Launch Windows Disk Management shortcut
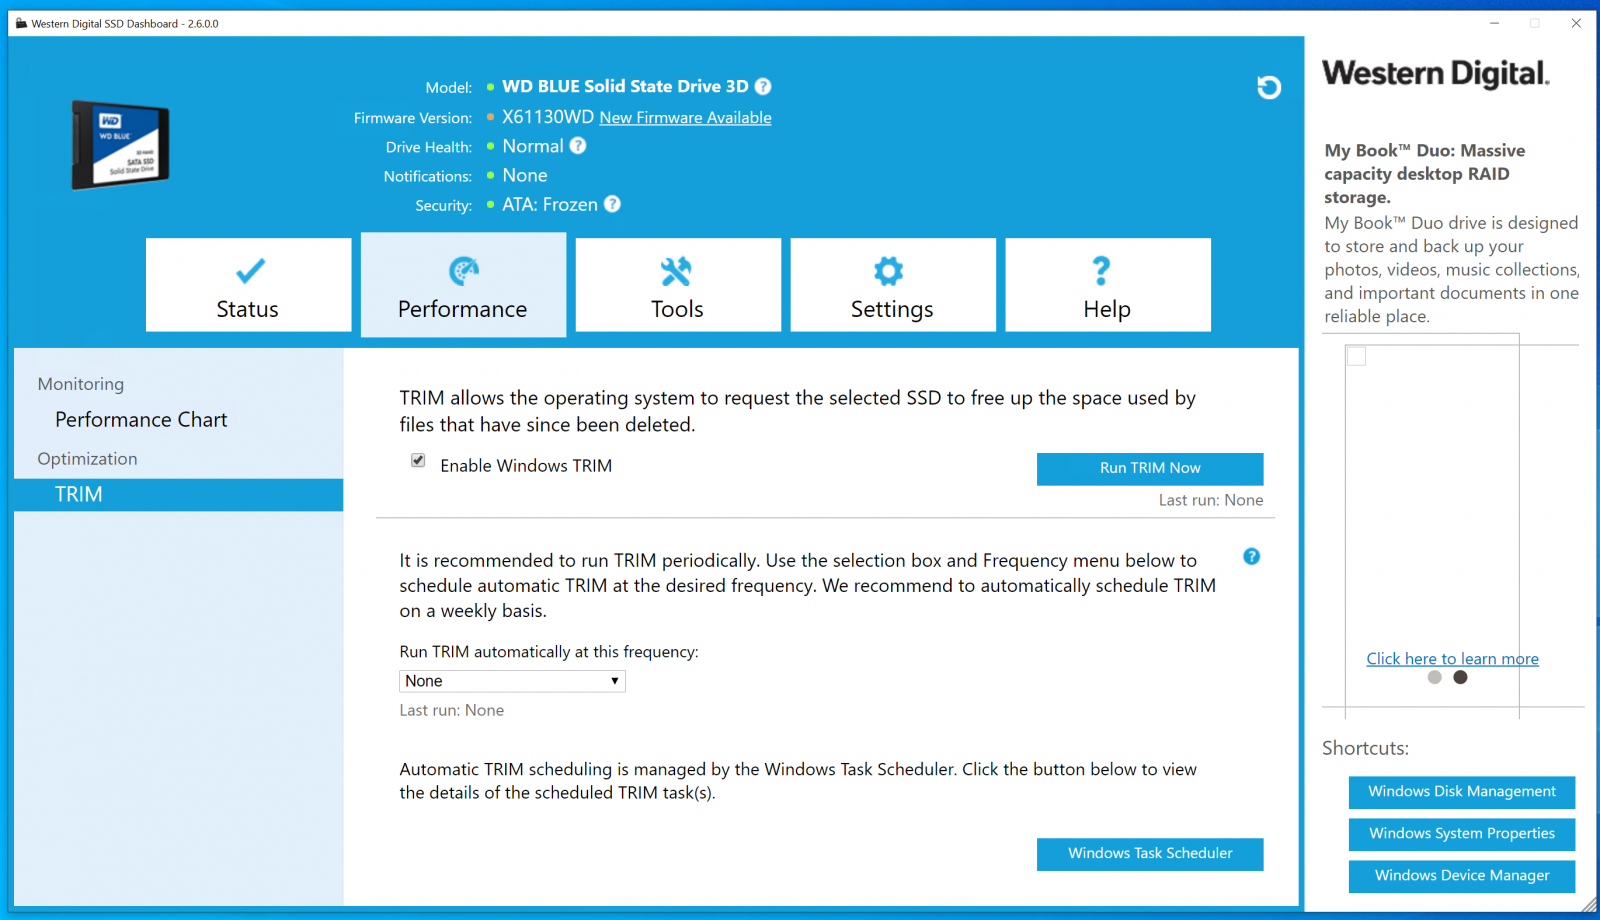Screen dimensions: 1600x920 pos(1461,792)
